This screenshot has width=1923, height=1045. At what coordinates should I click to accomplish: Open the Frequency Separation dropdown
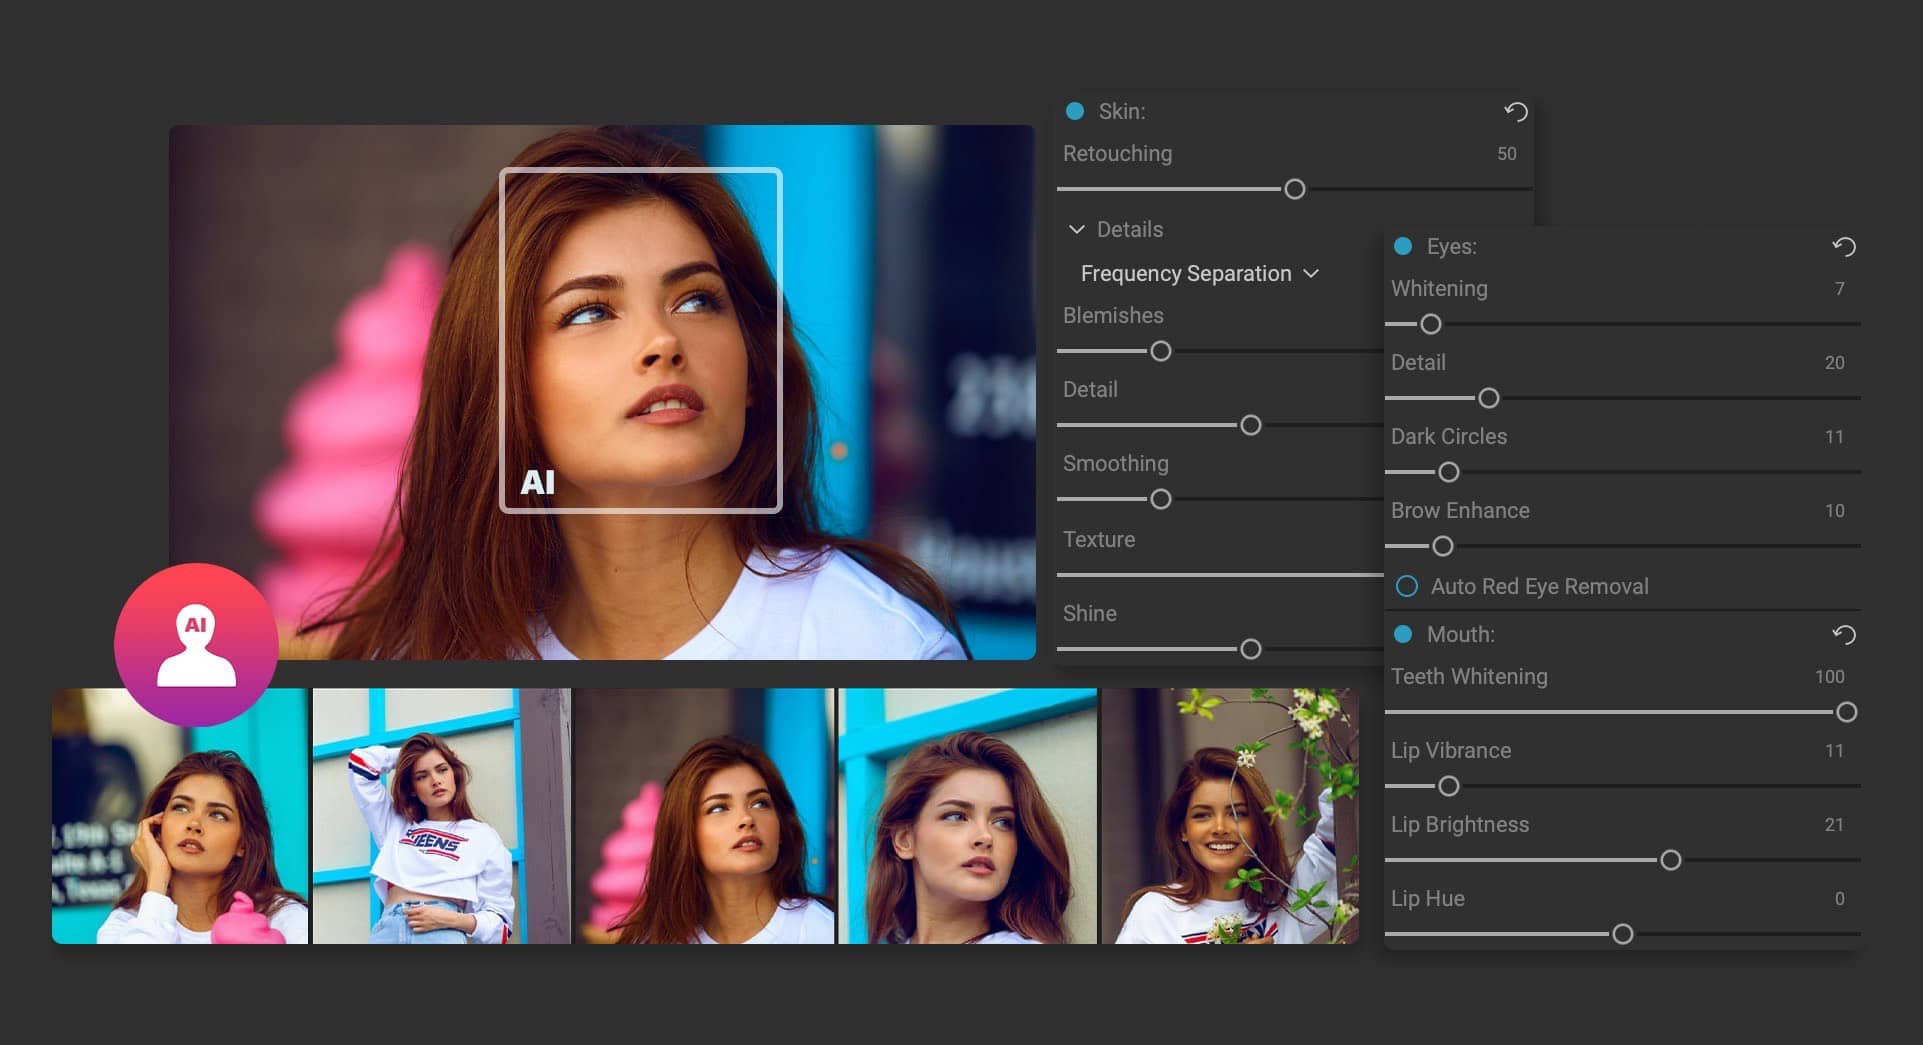click(x=1199, y=273)
